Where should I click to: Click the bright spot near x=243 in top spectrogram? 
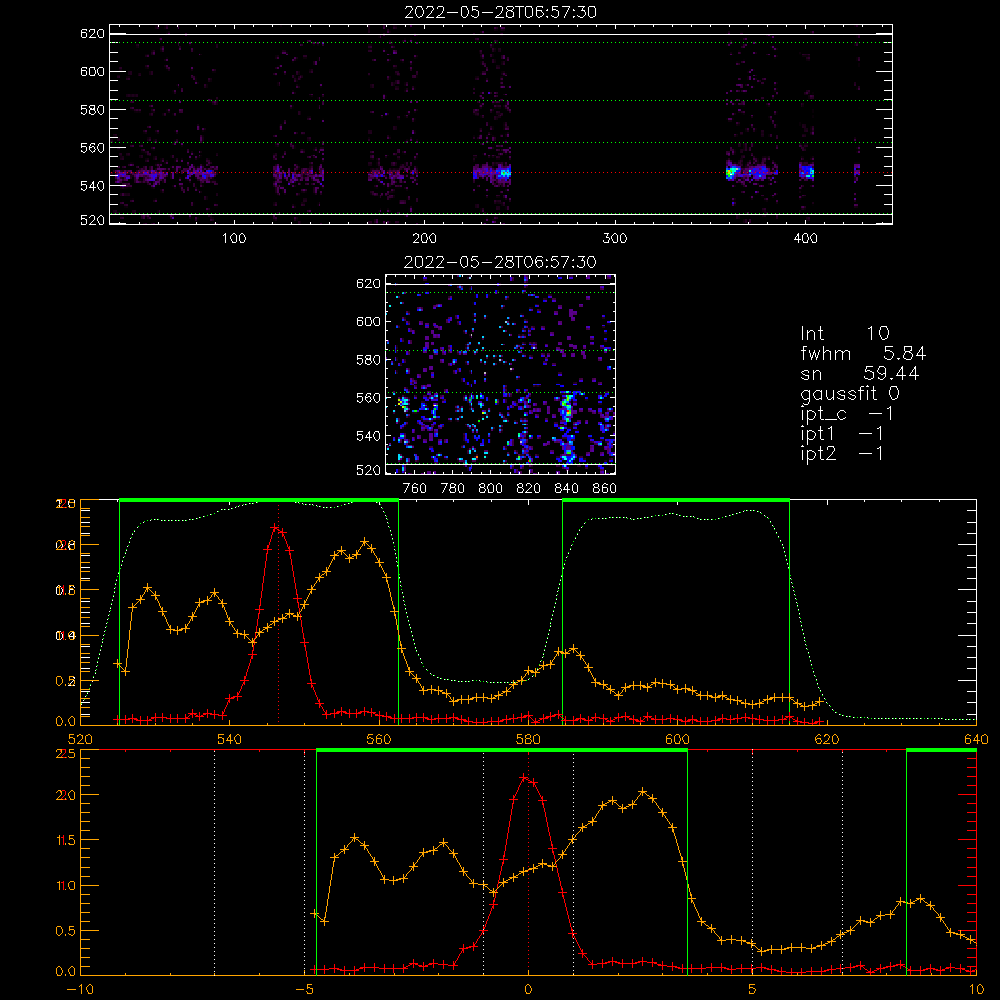(504, 172)
